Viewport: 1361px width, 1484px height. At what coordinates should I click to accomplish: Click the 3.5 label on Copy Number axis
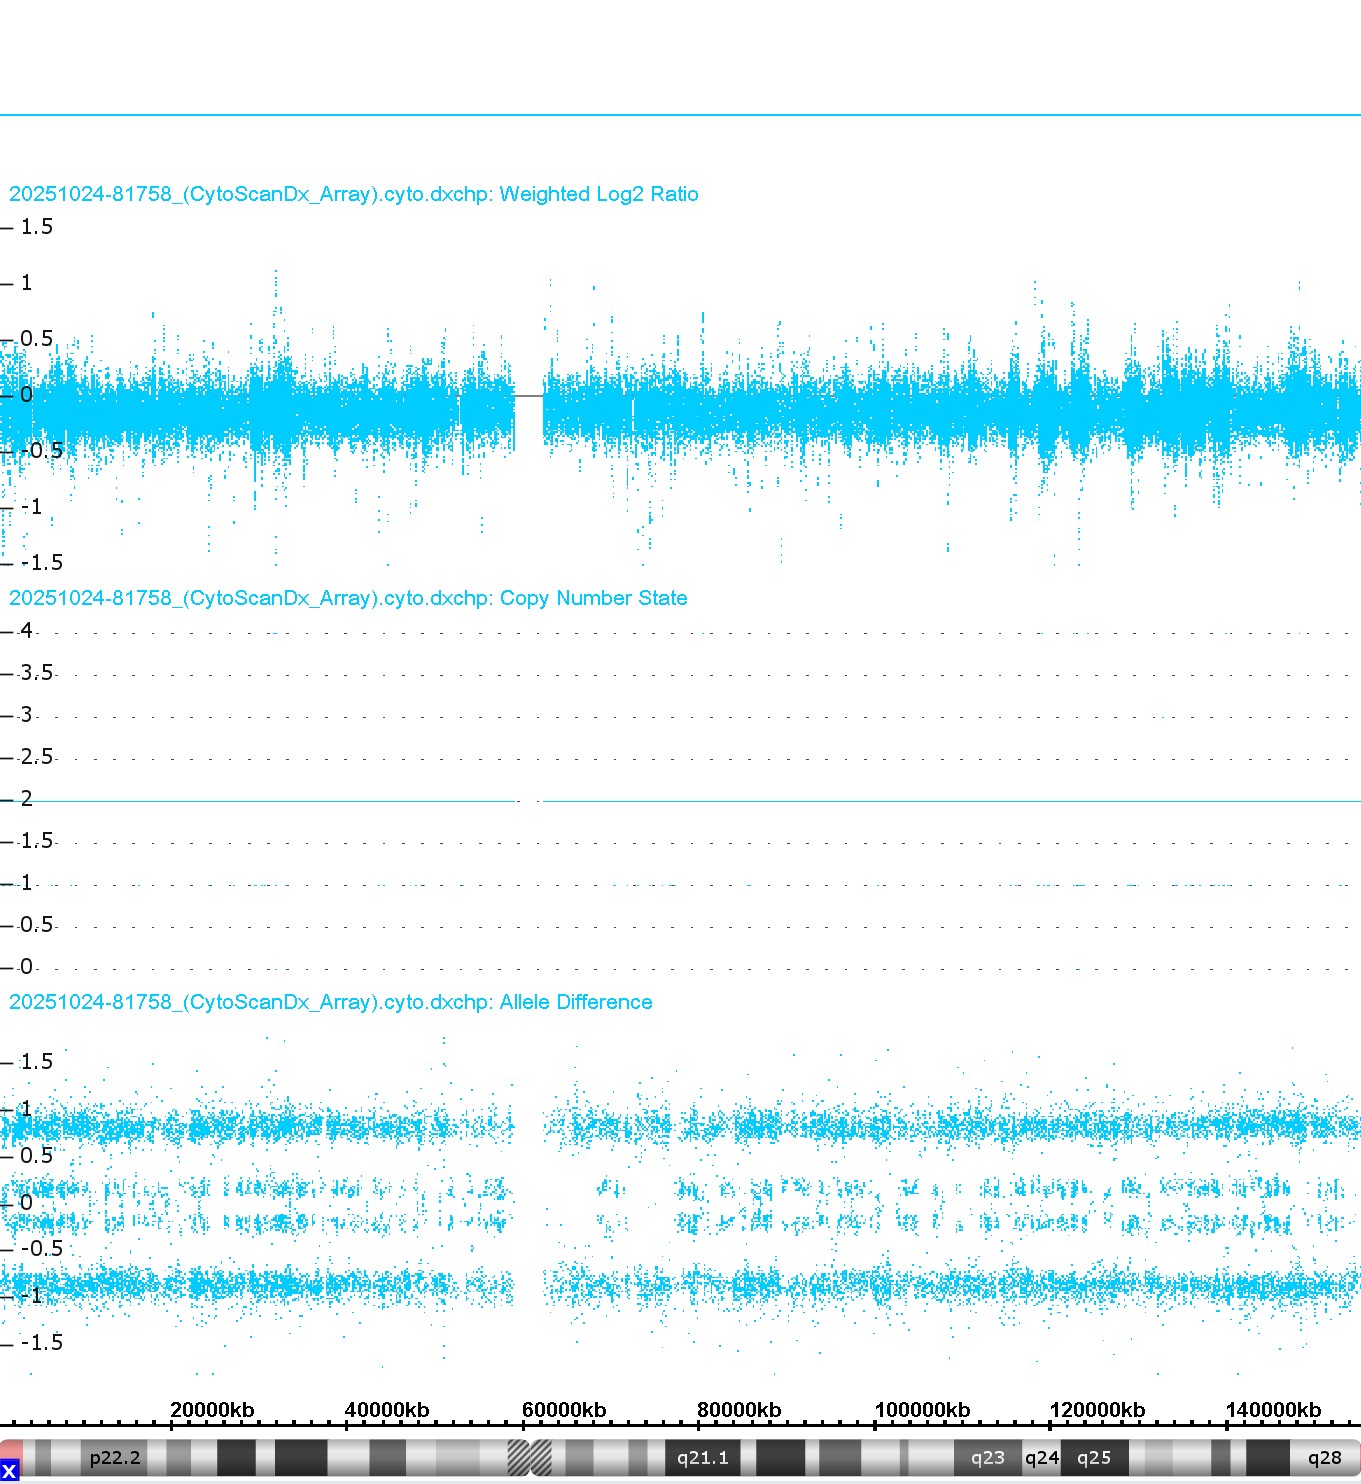click(x=37, y=673)
